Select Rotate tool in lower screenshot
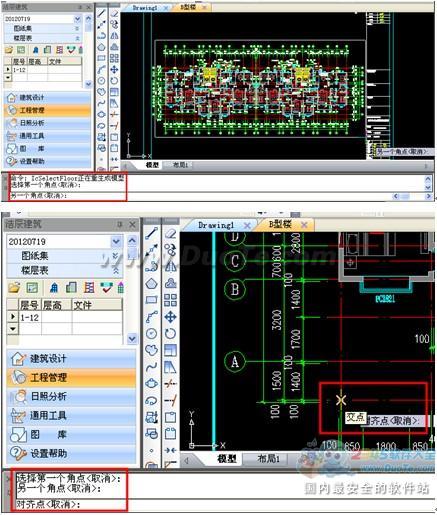437x515 pixels. 170,333
